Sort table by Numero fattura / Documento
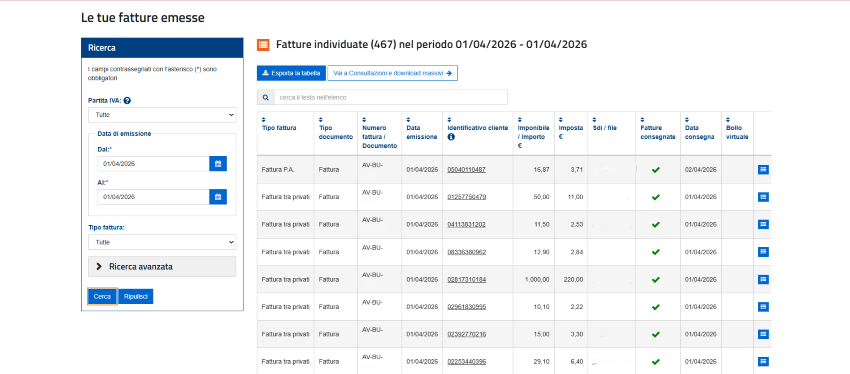This screenshot has width=850, height=374. 364,119
